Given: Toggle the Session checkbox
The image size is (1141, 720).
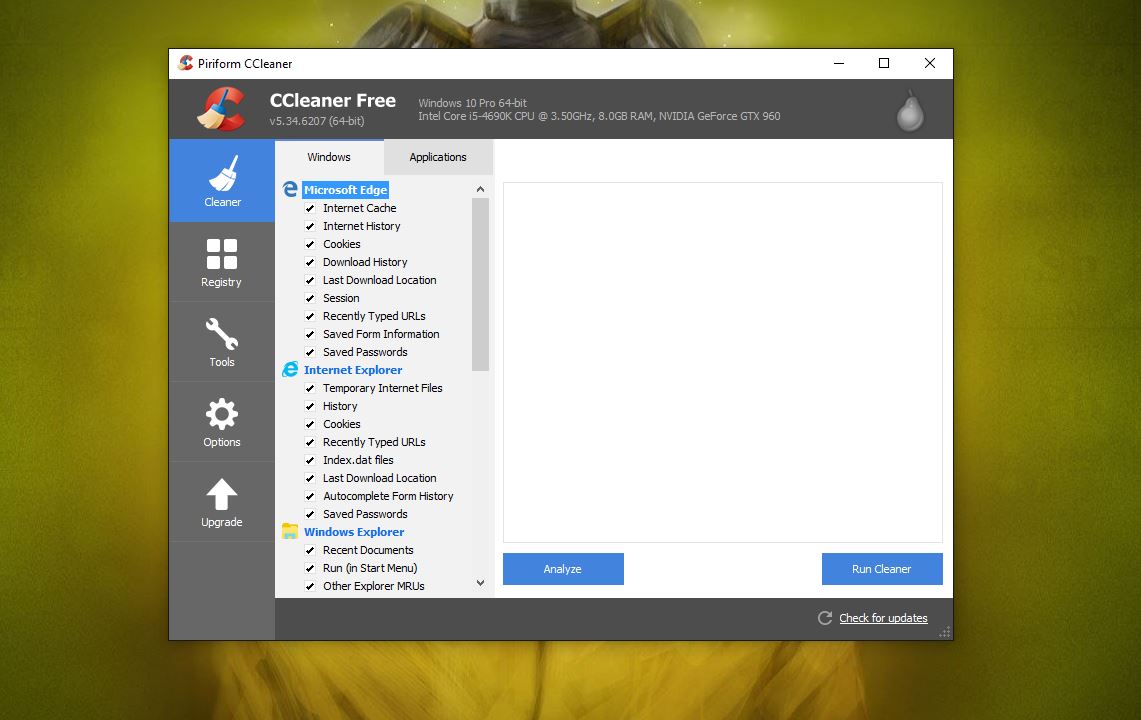Looking at the screenshot, I should [310, 298].
